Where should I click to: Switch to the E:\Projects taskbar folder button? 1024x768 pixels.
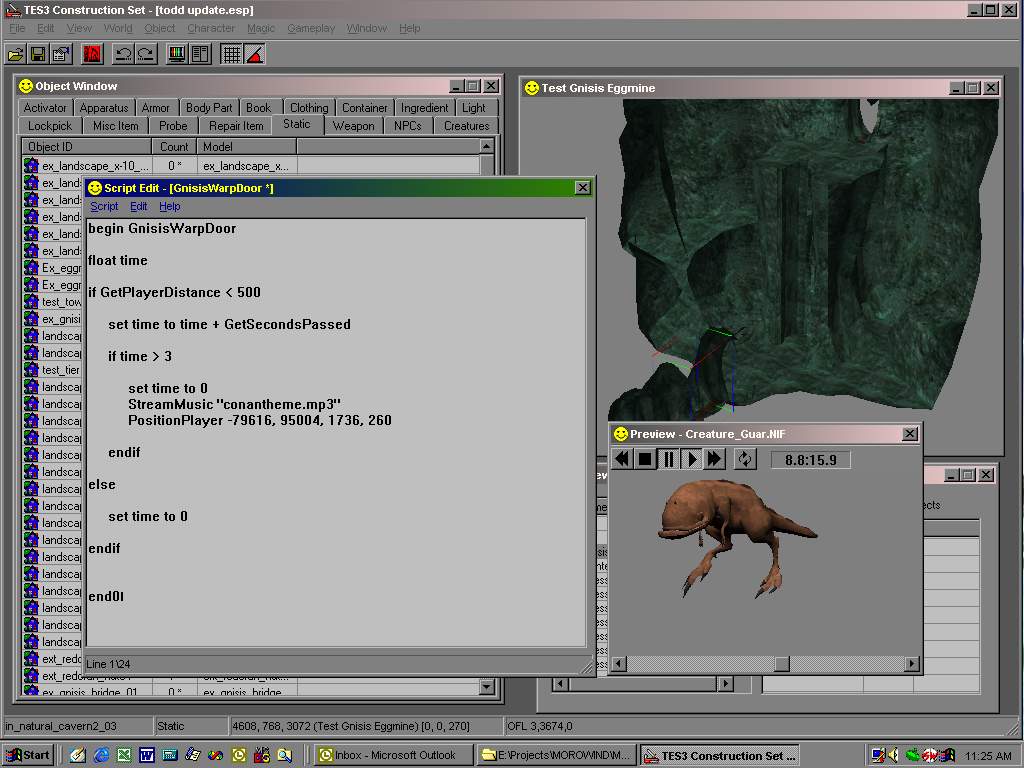556,755
